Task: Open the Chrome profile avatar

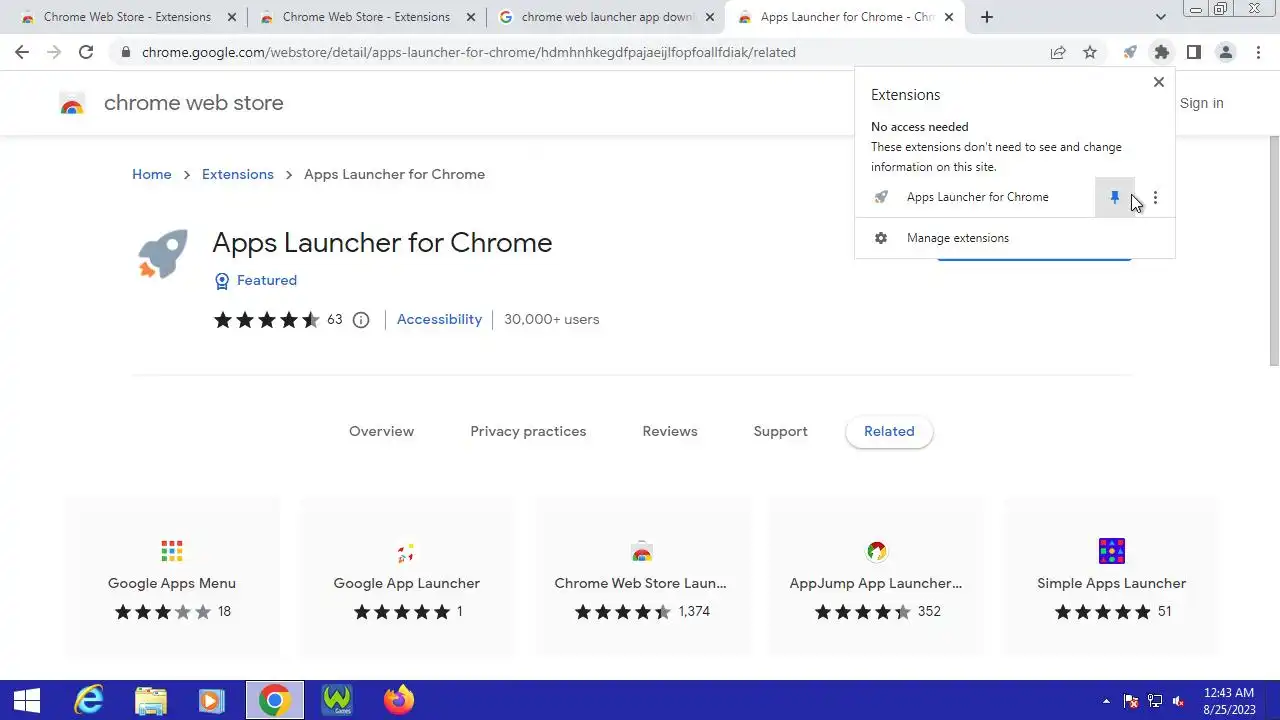Action: coord(1225,52)
